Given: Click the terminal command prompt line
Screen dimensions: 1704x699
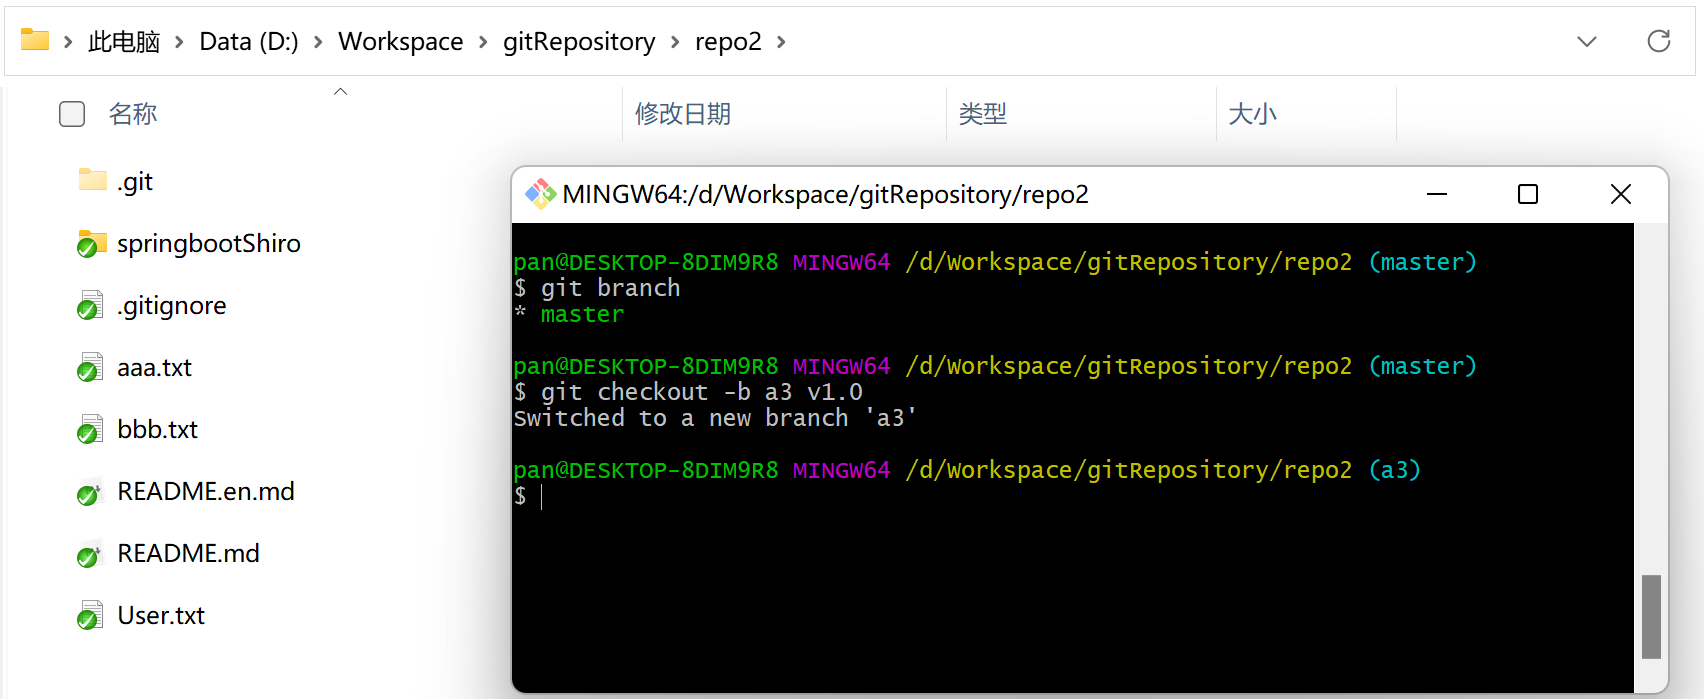Looking at the screenshot, I should [800, 496].
